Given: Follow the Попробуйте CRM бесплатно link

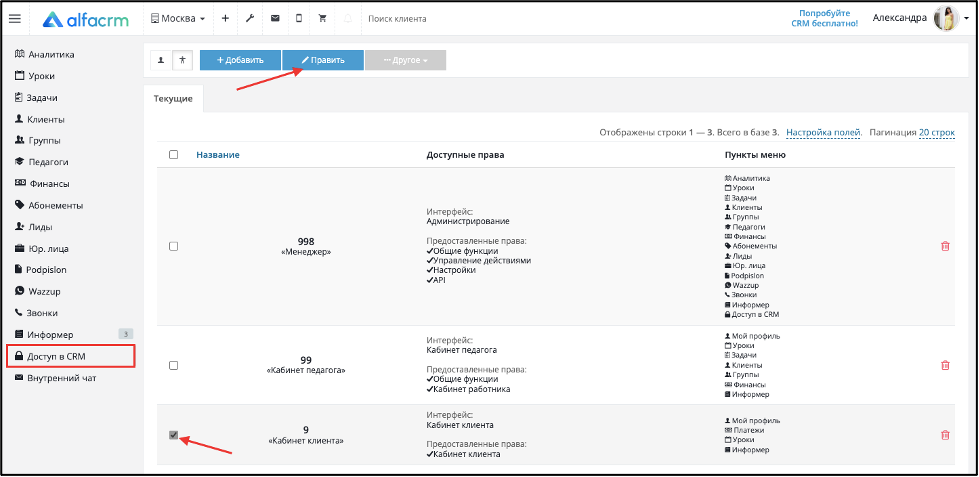Looking at the screenshot, I should coord(824,18).
